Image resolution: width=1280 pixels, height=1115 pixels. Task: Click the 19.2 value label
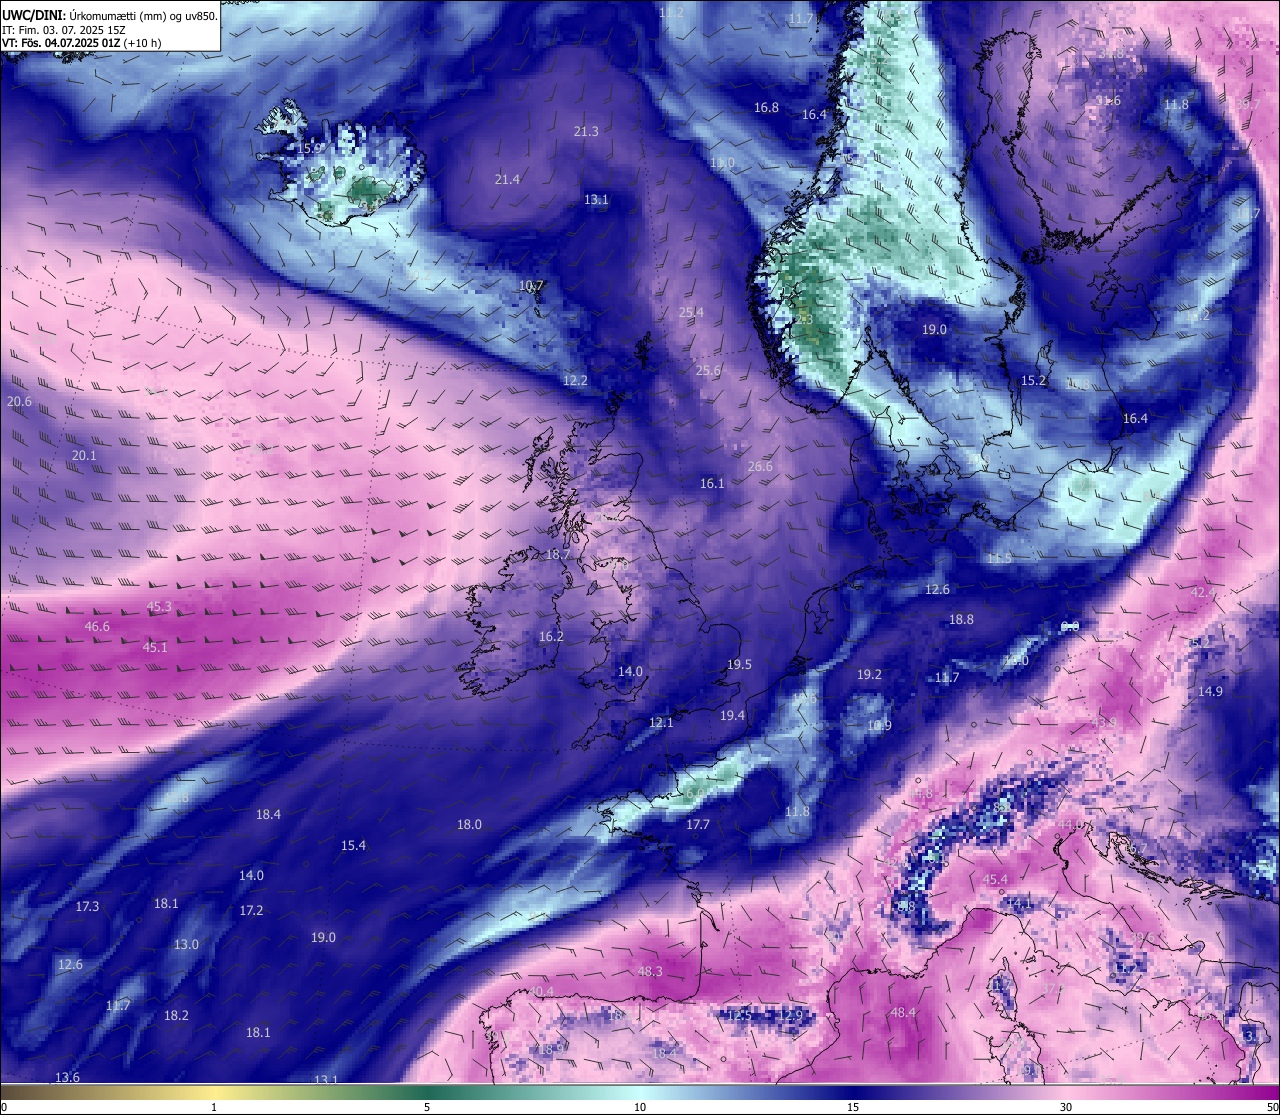[869, 675]
